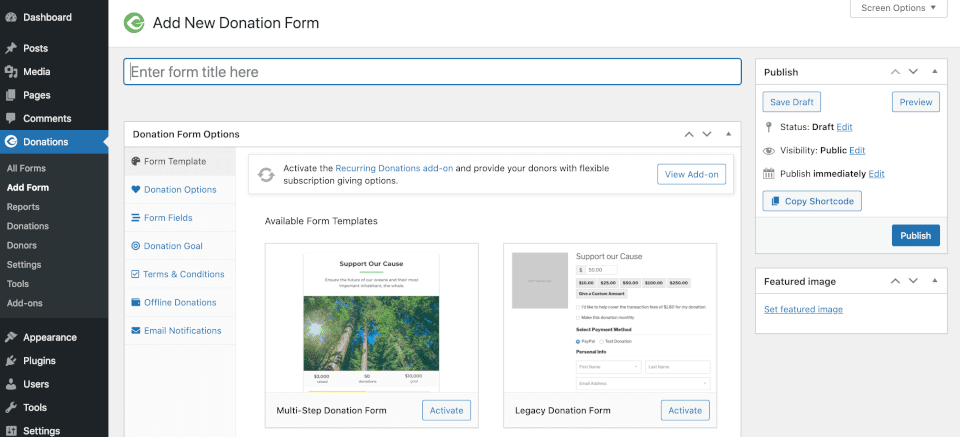Click the Plugins plug icon
Image resolution: width=960 pixels, height=437 pixels.
pos(10,360)
